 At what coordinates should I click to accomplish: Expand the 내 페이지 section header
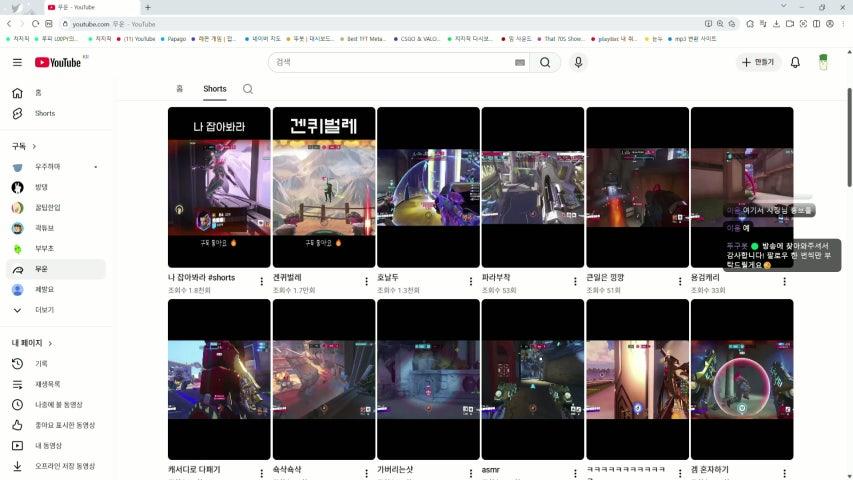coord(33,343)
